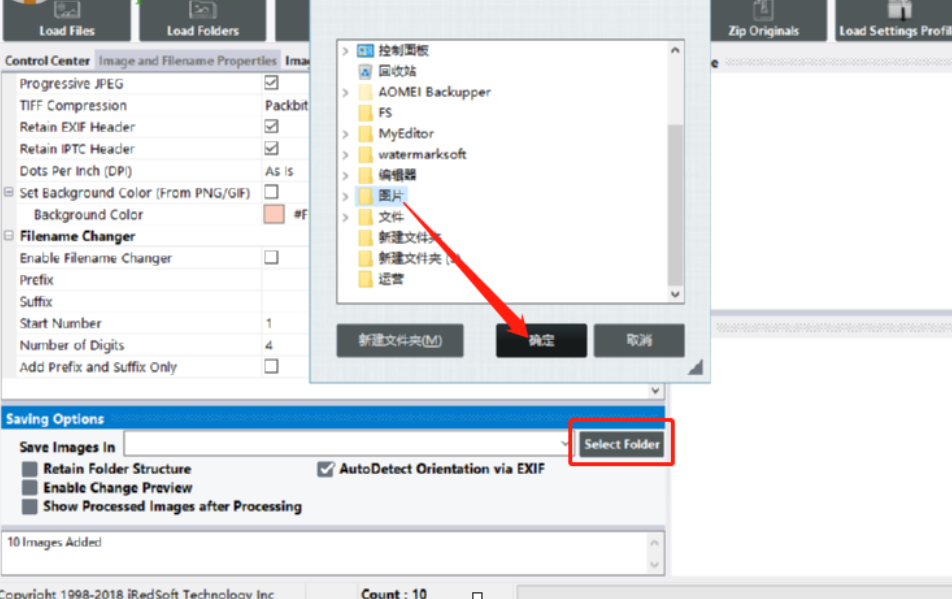Collapse Set Background Color sub-property
Viewport: 952px width, 599px height.
tap(8, 192)
